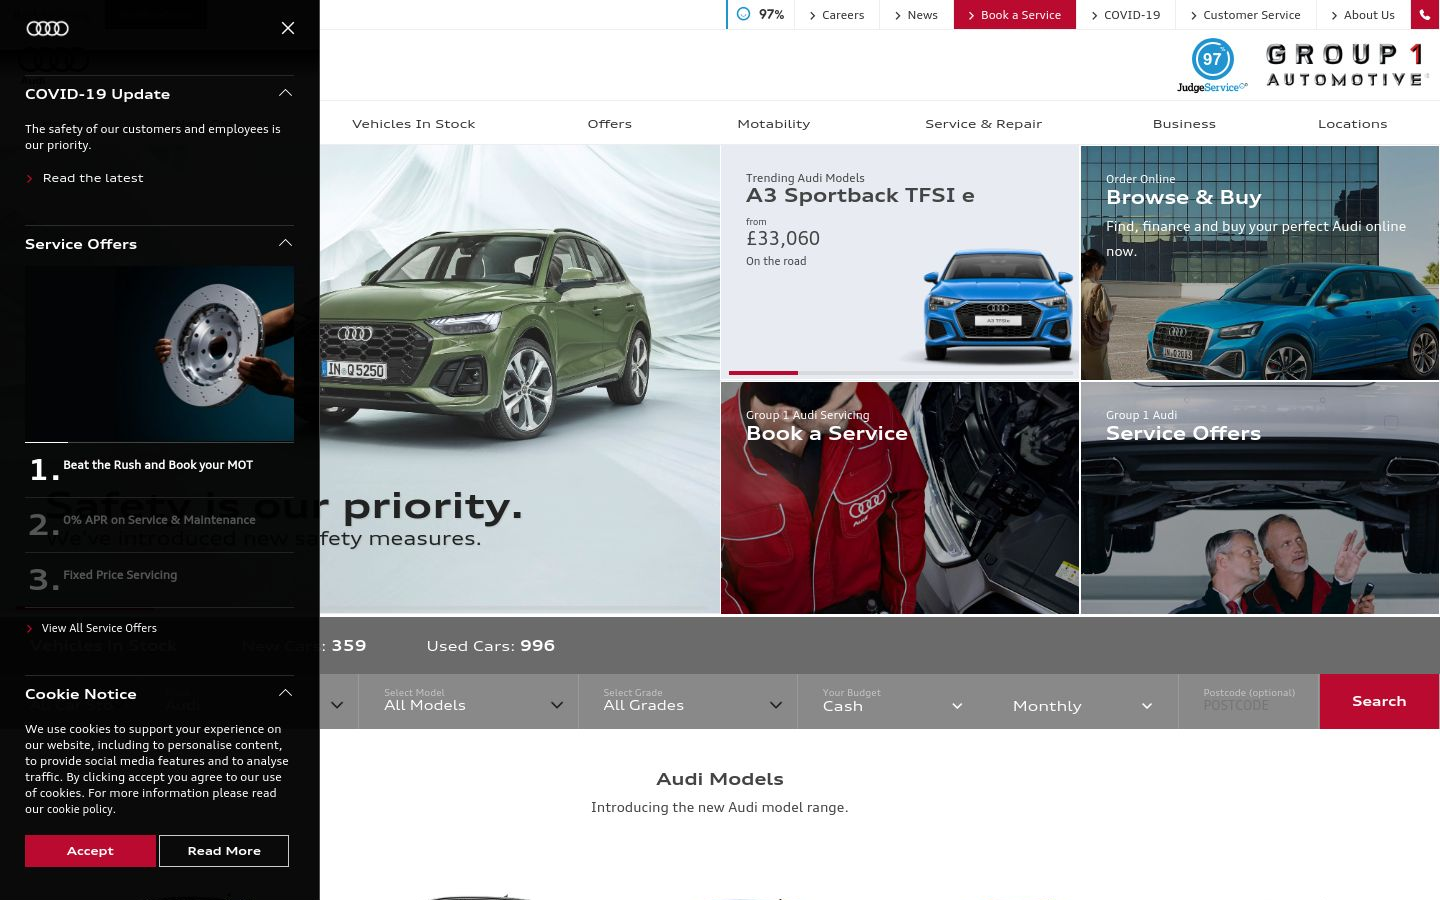
Task: Open the Offers menu
Action: coord(610,124)
